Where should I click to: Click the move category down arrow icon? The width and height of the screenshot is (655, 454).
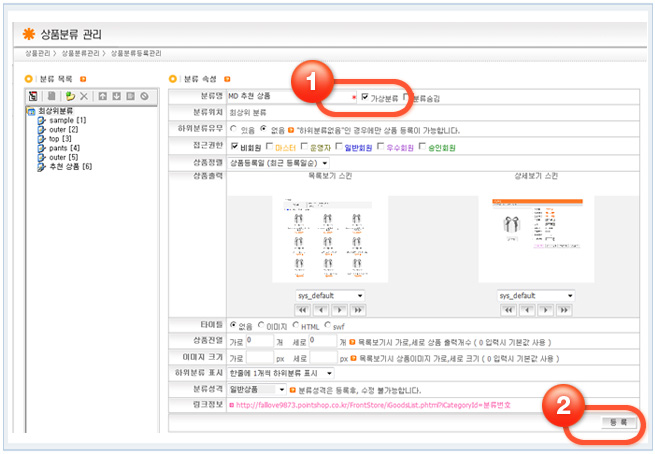click(x=116, y=96)
